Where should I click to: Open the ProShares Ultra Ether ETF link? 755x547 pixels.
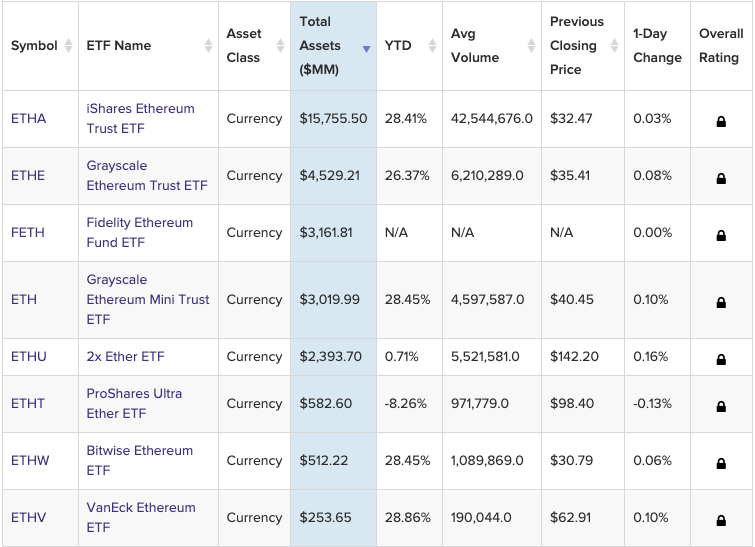134,403
